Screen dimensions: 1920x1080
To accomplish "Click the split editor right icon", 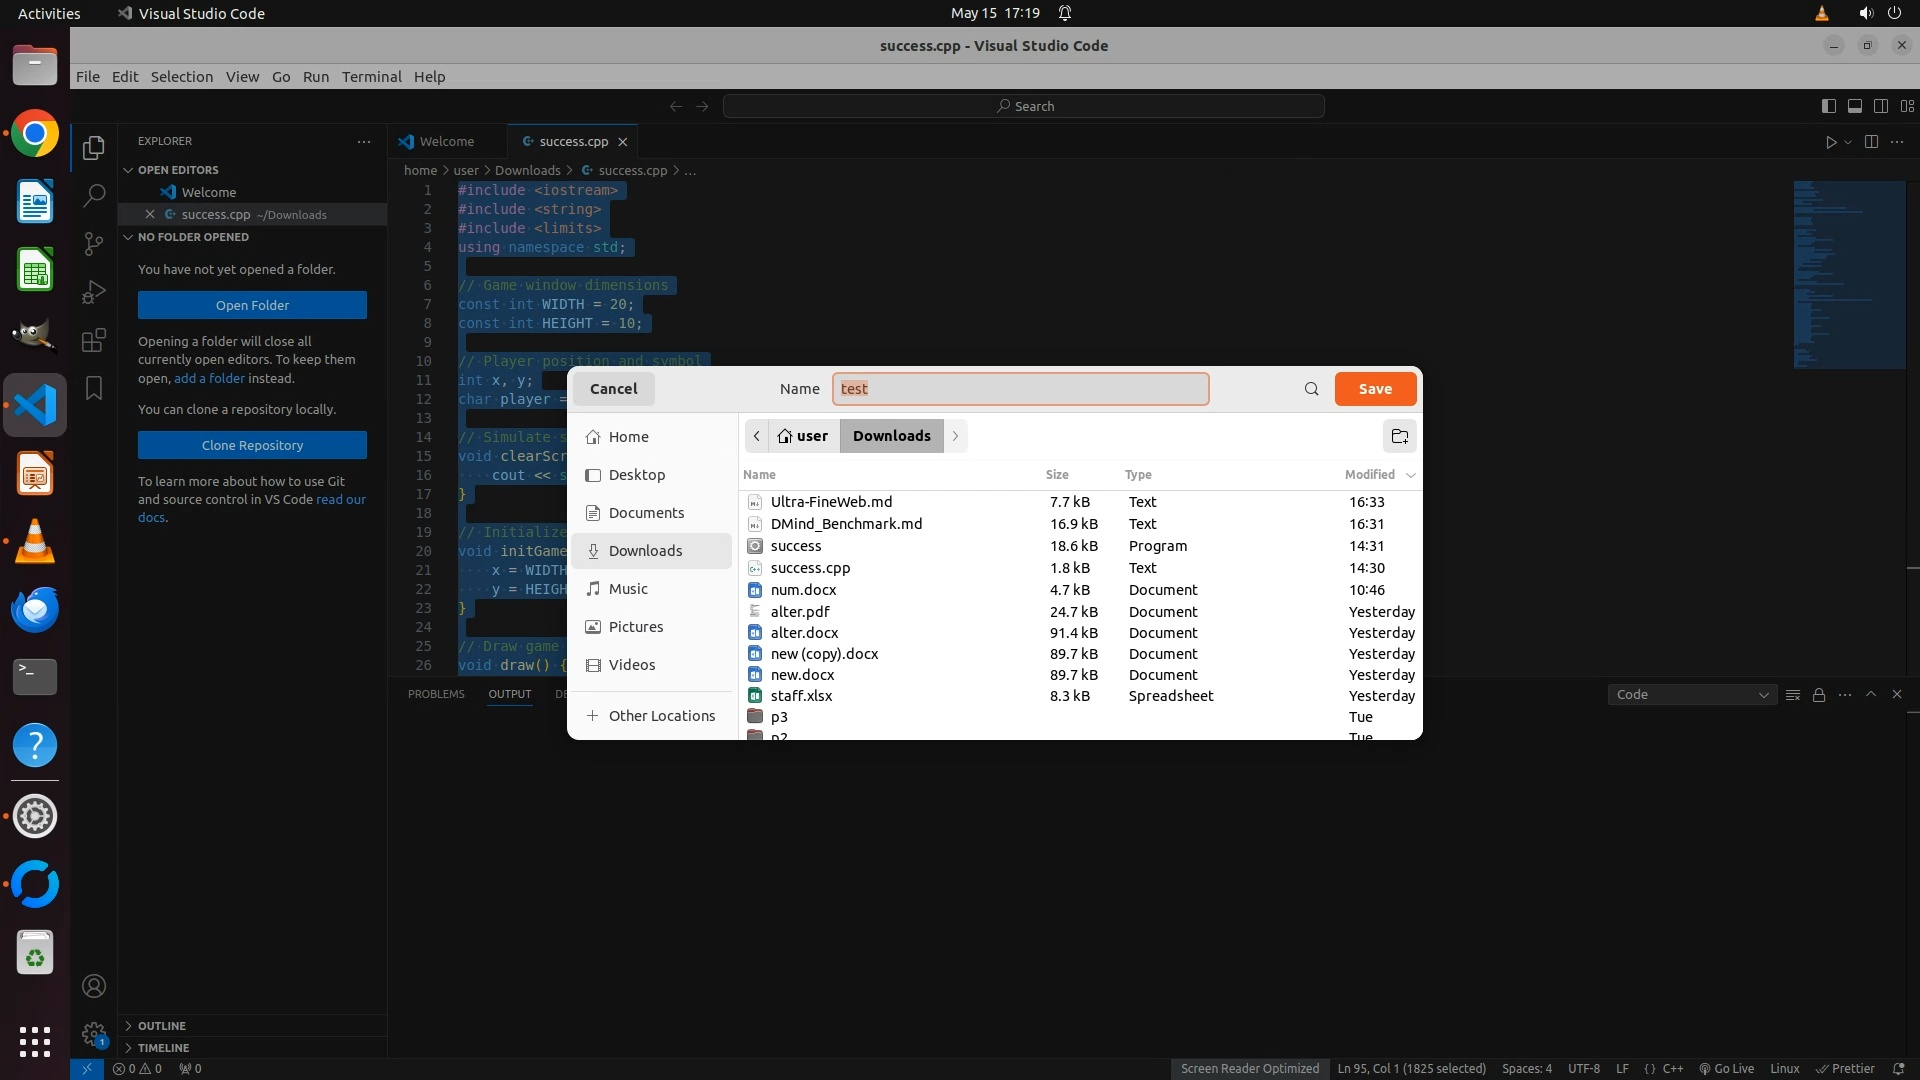I will click(1871, 142).
